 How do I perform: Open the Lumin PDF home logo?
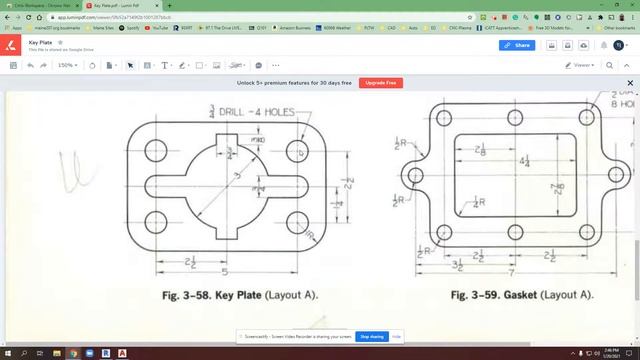coord(11,45)
